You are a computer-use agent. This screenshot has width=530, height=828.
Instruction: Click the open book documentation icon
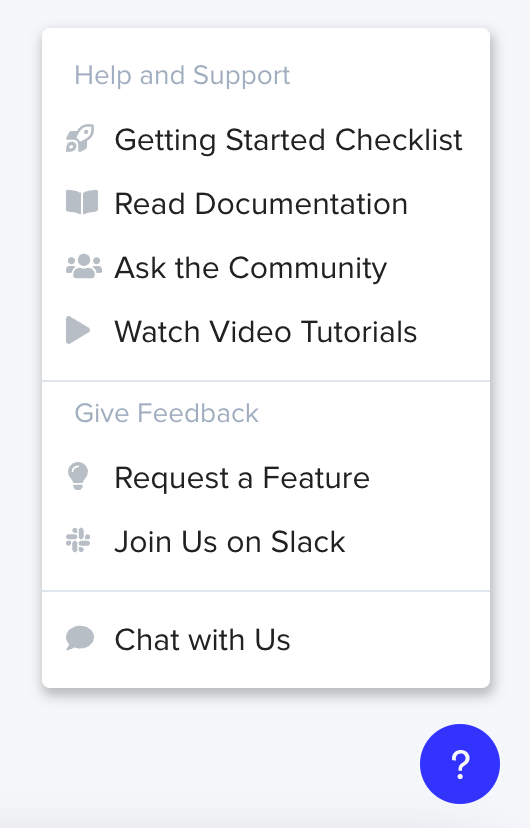[82, 202]
